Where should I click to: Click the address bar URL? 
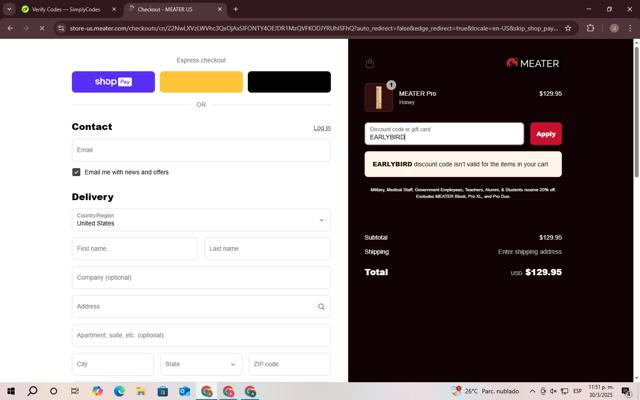(x=313, y=28)
